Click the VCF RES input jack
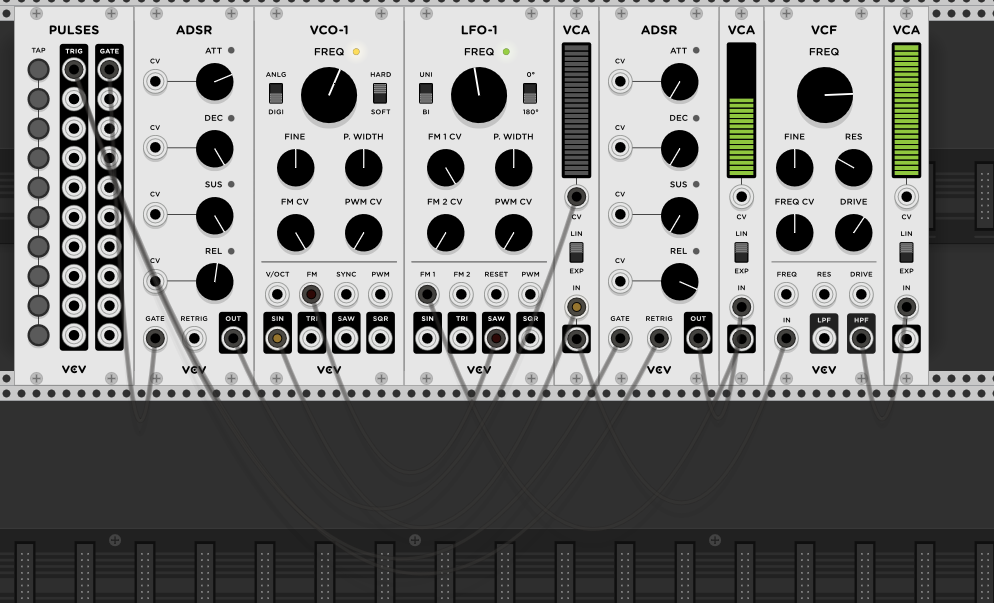Viewport: 994px width, 603px height. point(823,294)
